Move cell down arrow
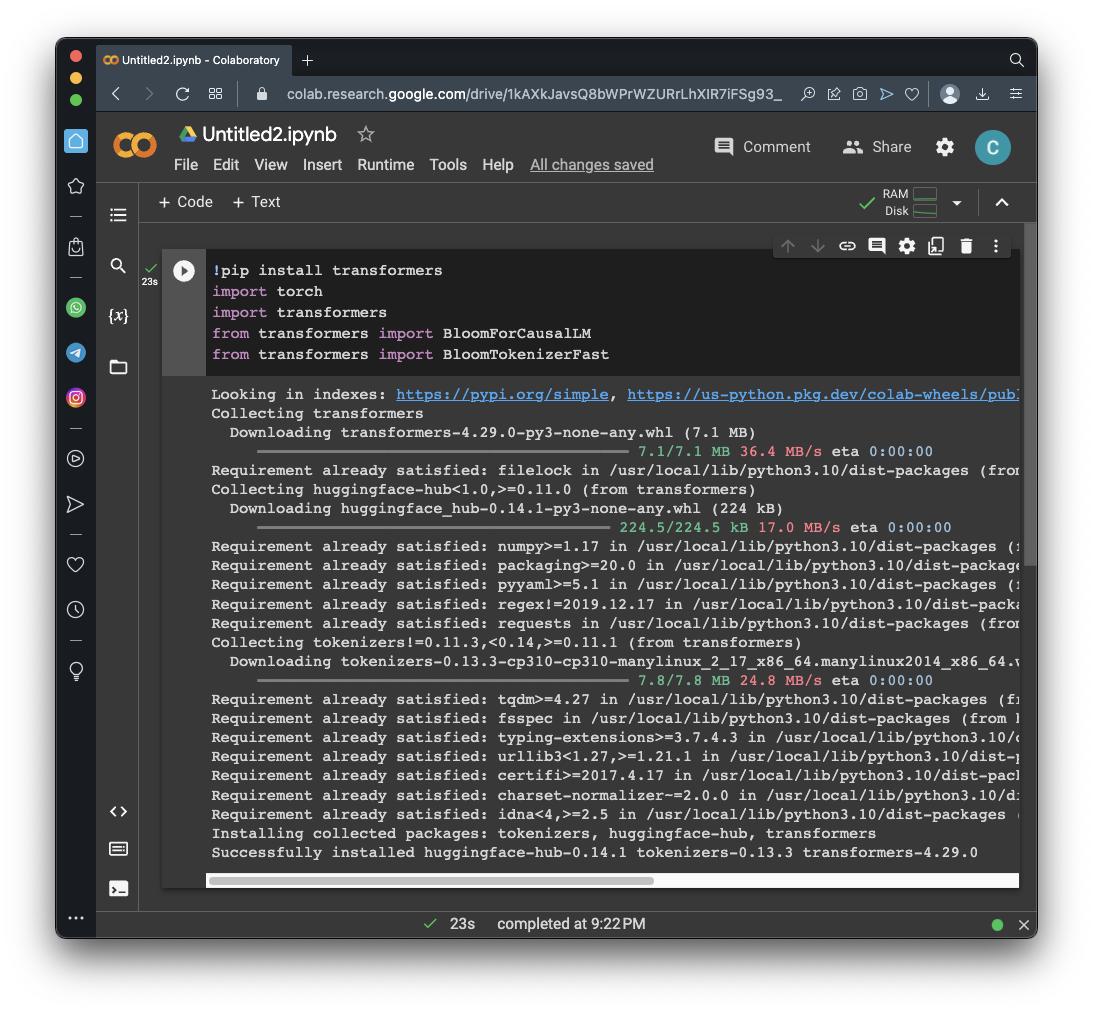Image resolution: width=1093 pixels, height=1012 pixels. 818,246
